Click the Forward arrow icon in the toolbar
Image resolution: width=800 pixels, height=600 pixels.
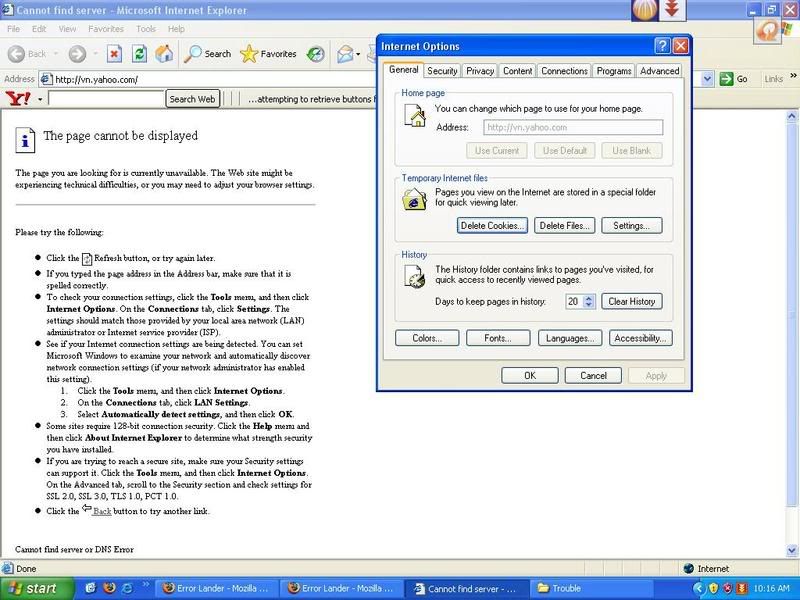[77, 54]
